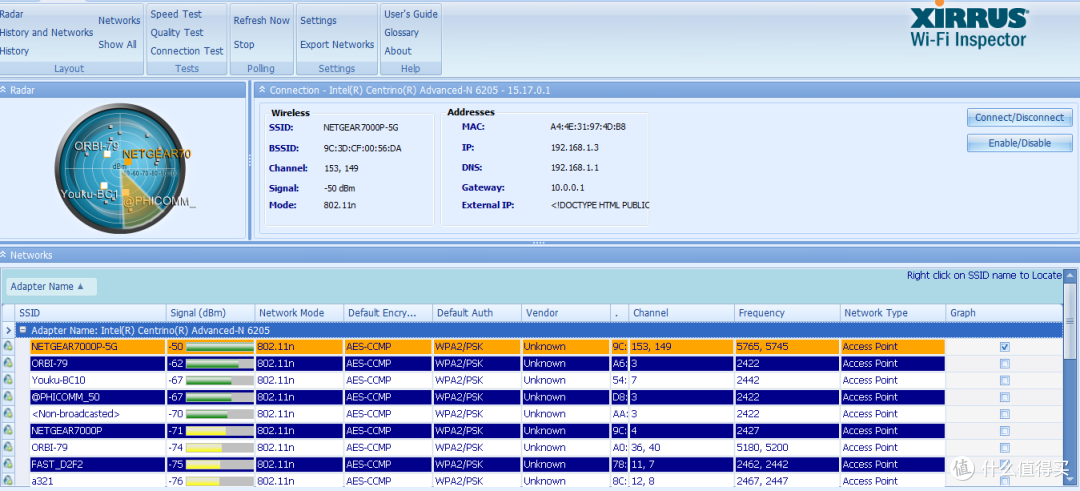Viewport: 1080px width, 491px height.
Task: Click ORBI-79 marker on radar
Action: pyautogui.click(x=107, y=155)
